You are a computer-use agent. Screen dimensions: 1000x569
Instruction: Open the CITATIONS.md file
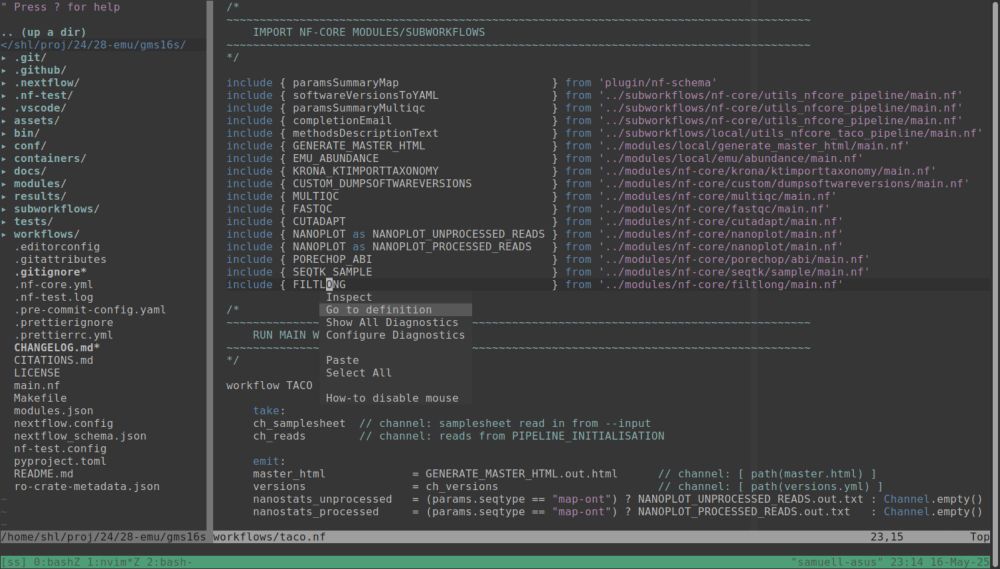54,360
